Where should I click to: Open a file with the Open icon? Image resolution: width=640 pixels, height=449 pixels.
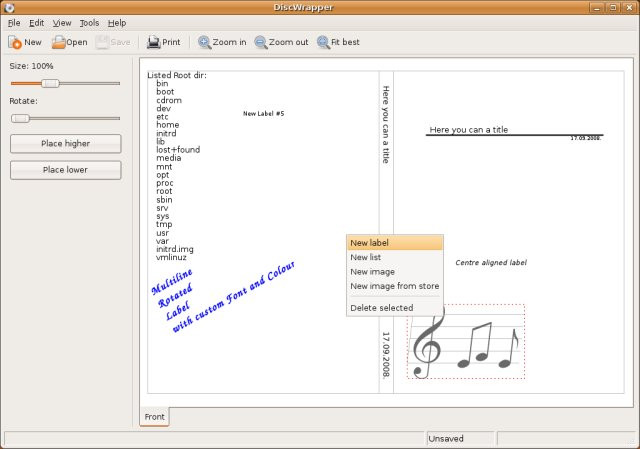59,42
